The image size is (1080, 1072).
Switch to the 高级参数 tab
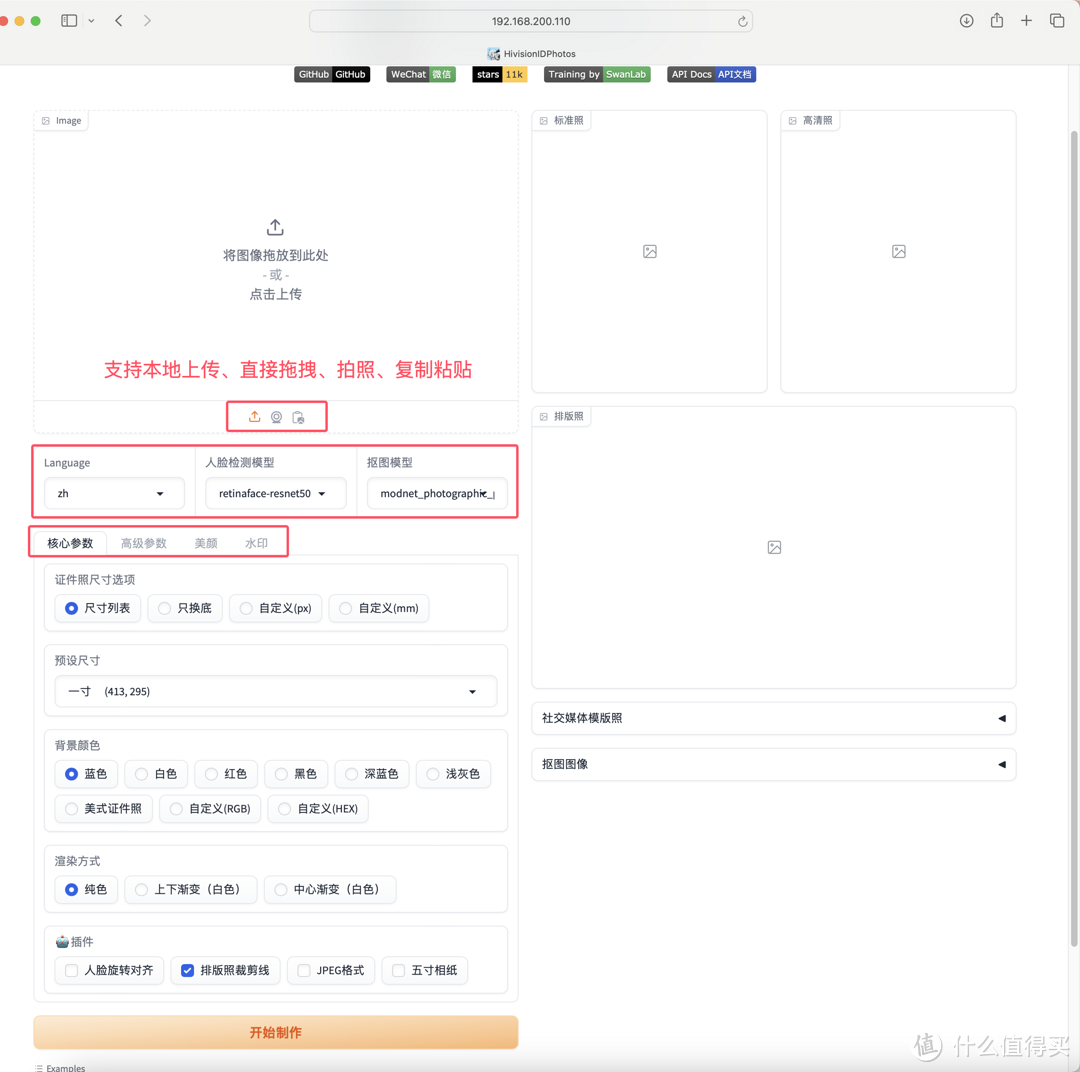point(143,543)
